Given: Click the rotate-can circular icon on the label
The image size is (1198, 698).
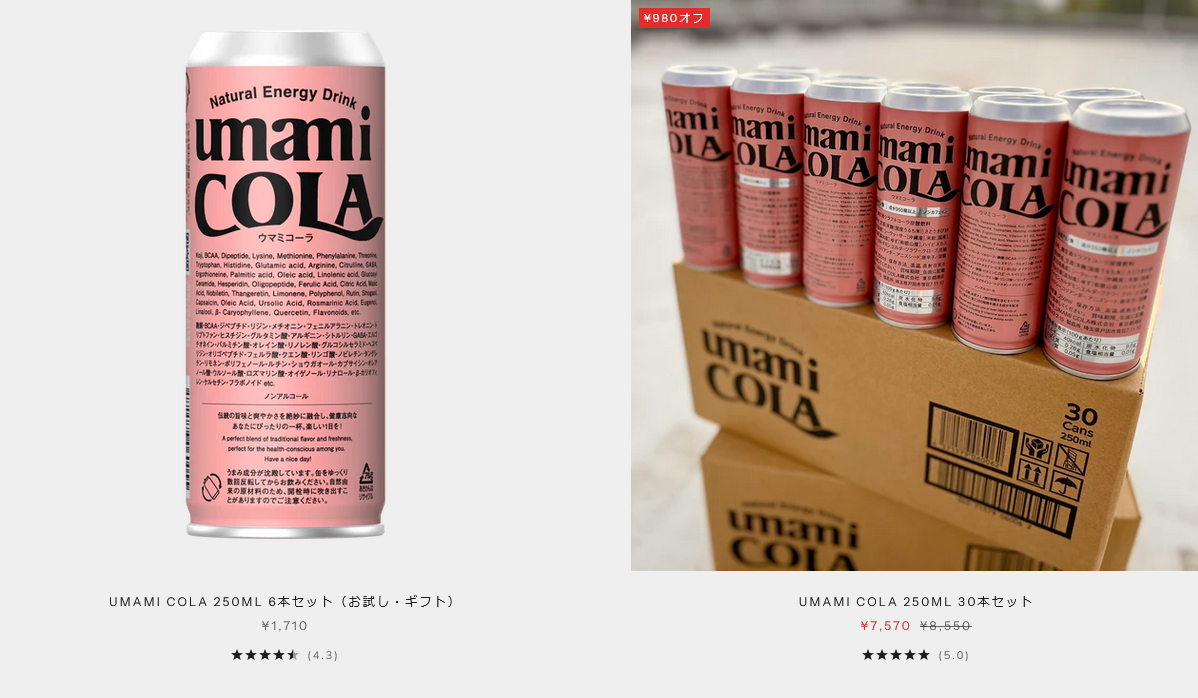Looking at the screenshot, I should pos(212,486).
